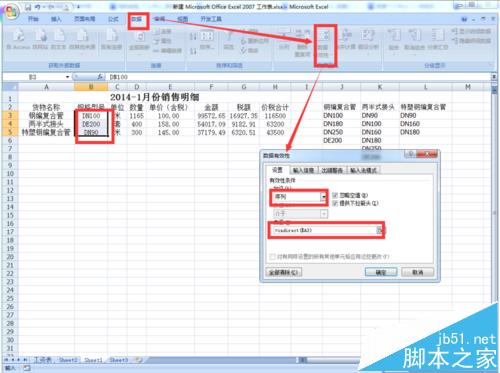Switch to the 页面布局 (Page Layout) ribbon tab

85,19
